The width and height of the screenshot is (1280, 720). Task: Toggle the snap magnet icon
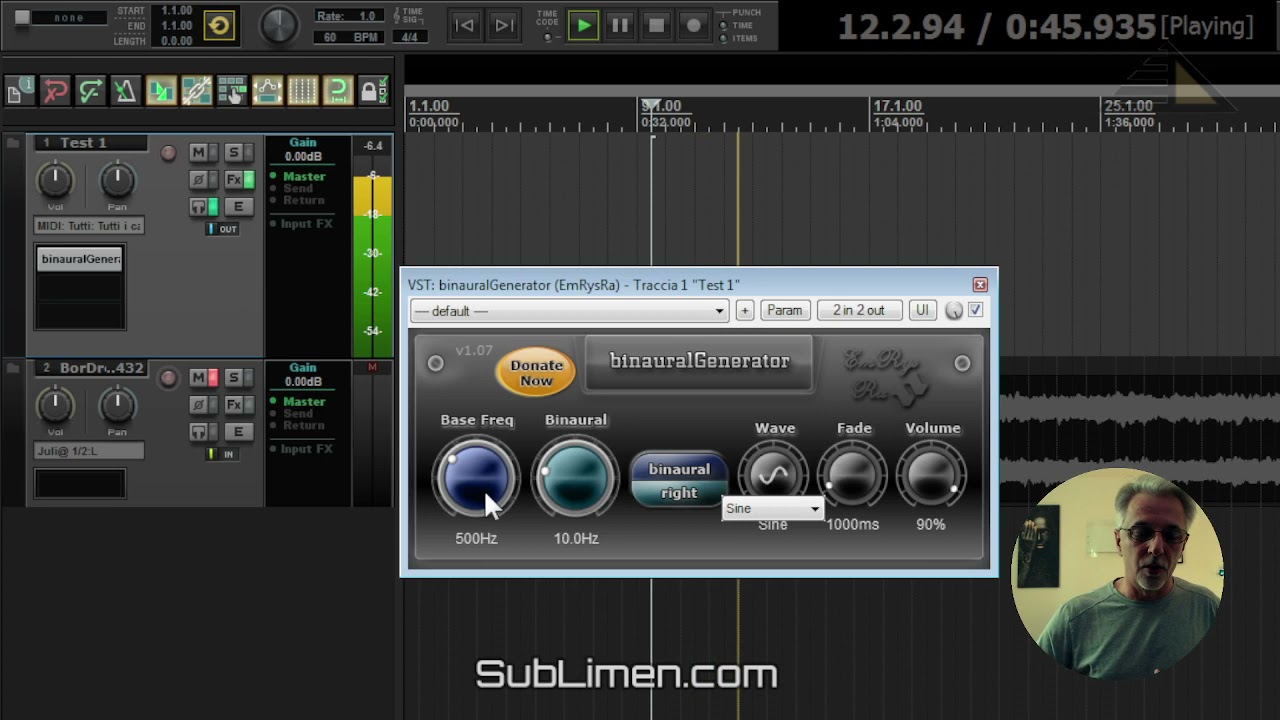tap(338, 91)
